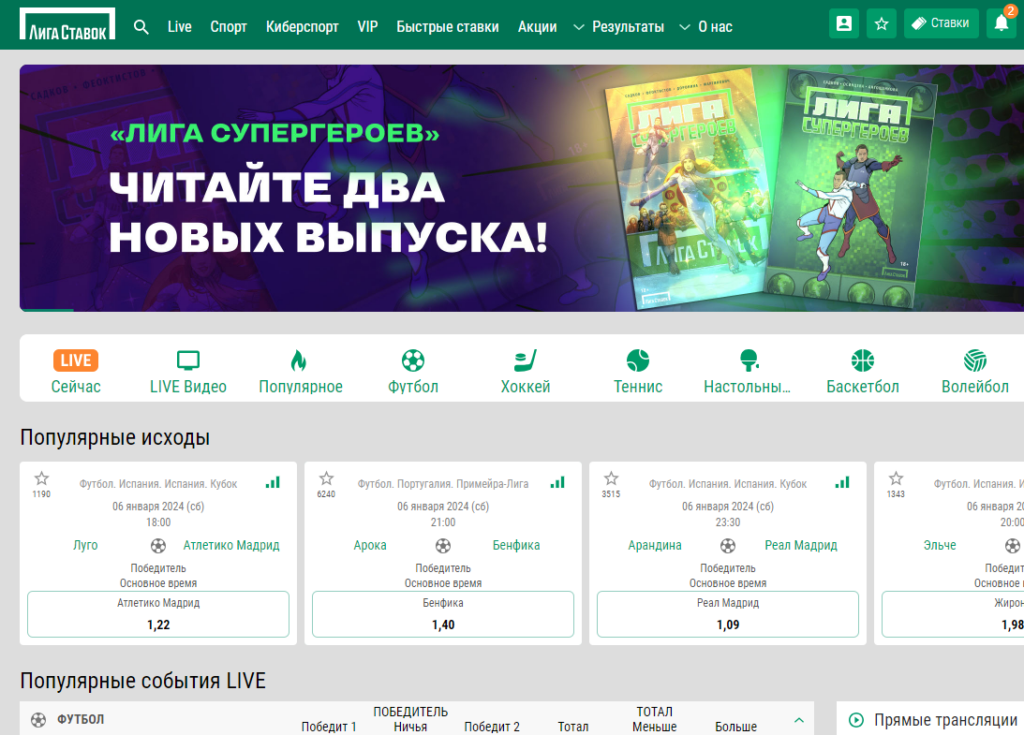Open the Спорт menu item

pos(229,27)
